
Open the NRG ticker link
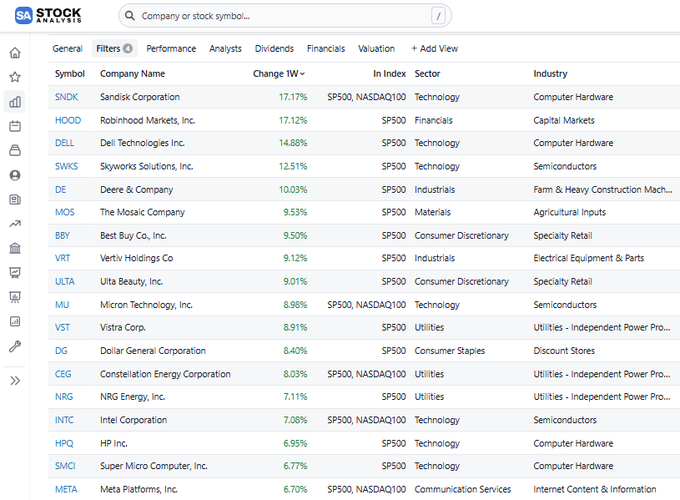point(64,397)
